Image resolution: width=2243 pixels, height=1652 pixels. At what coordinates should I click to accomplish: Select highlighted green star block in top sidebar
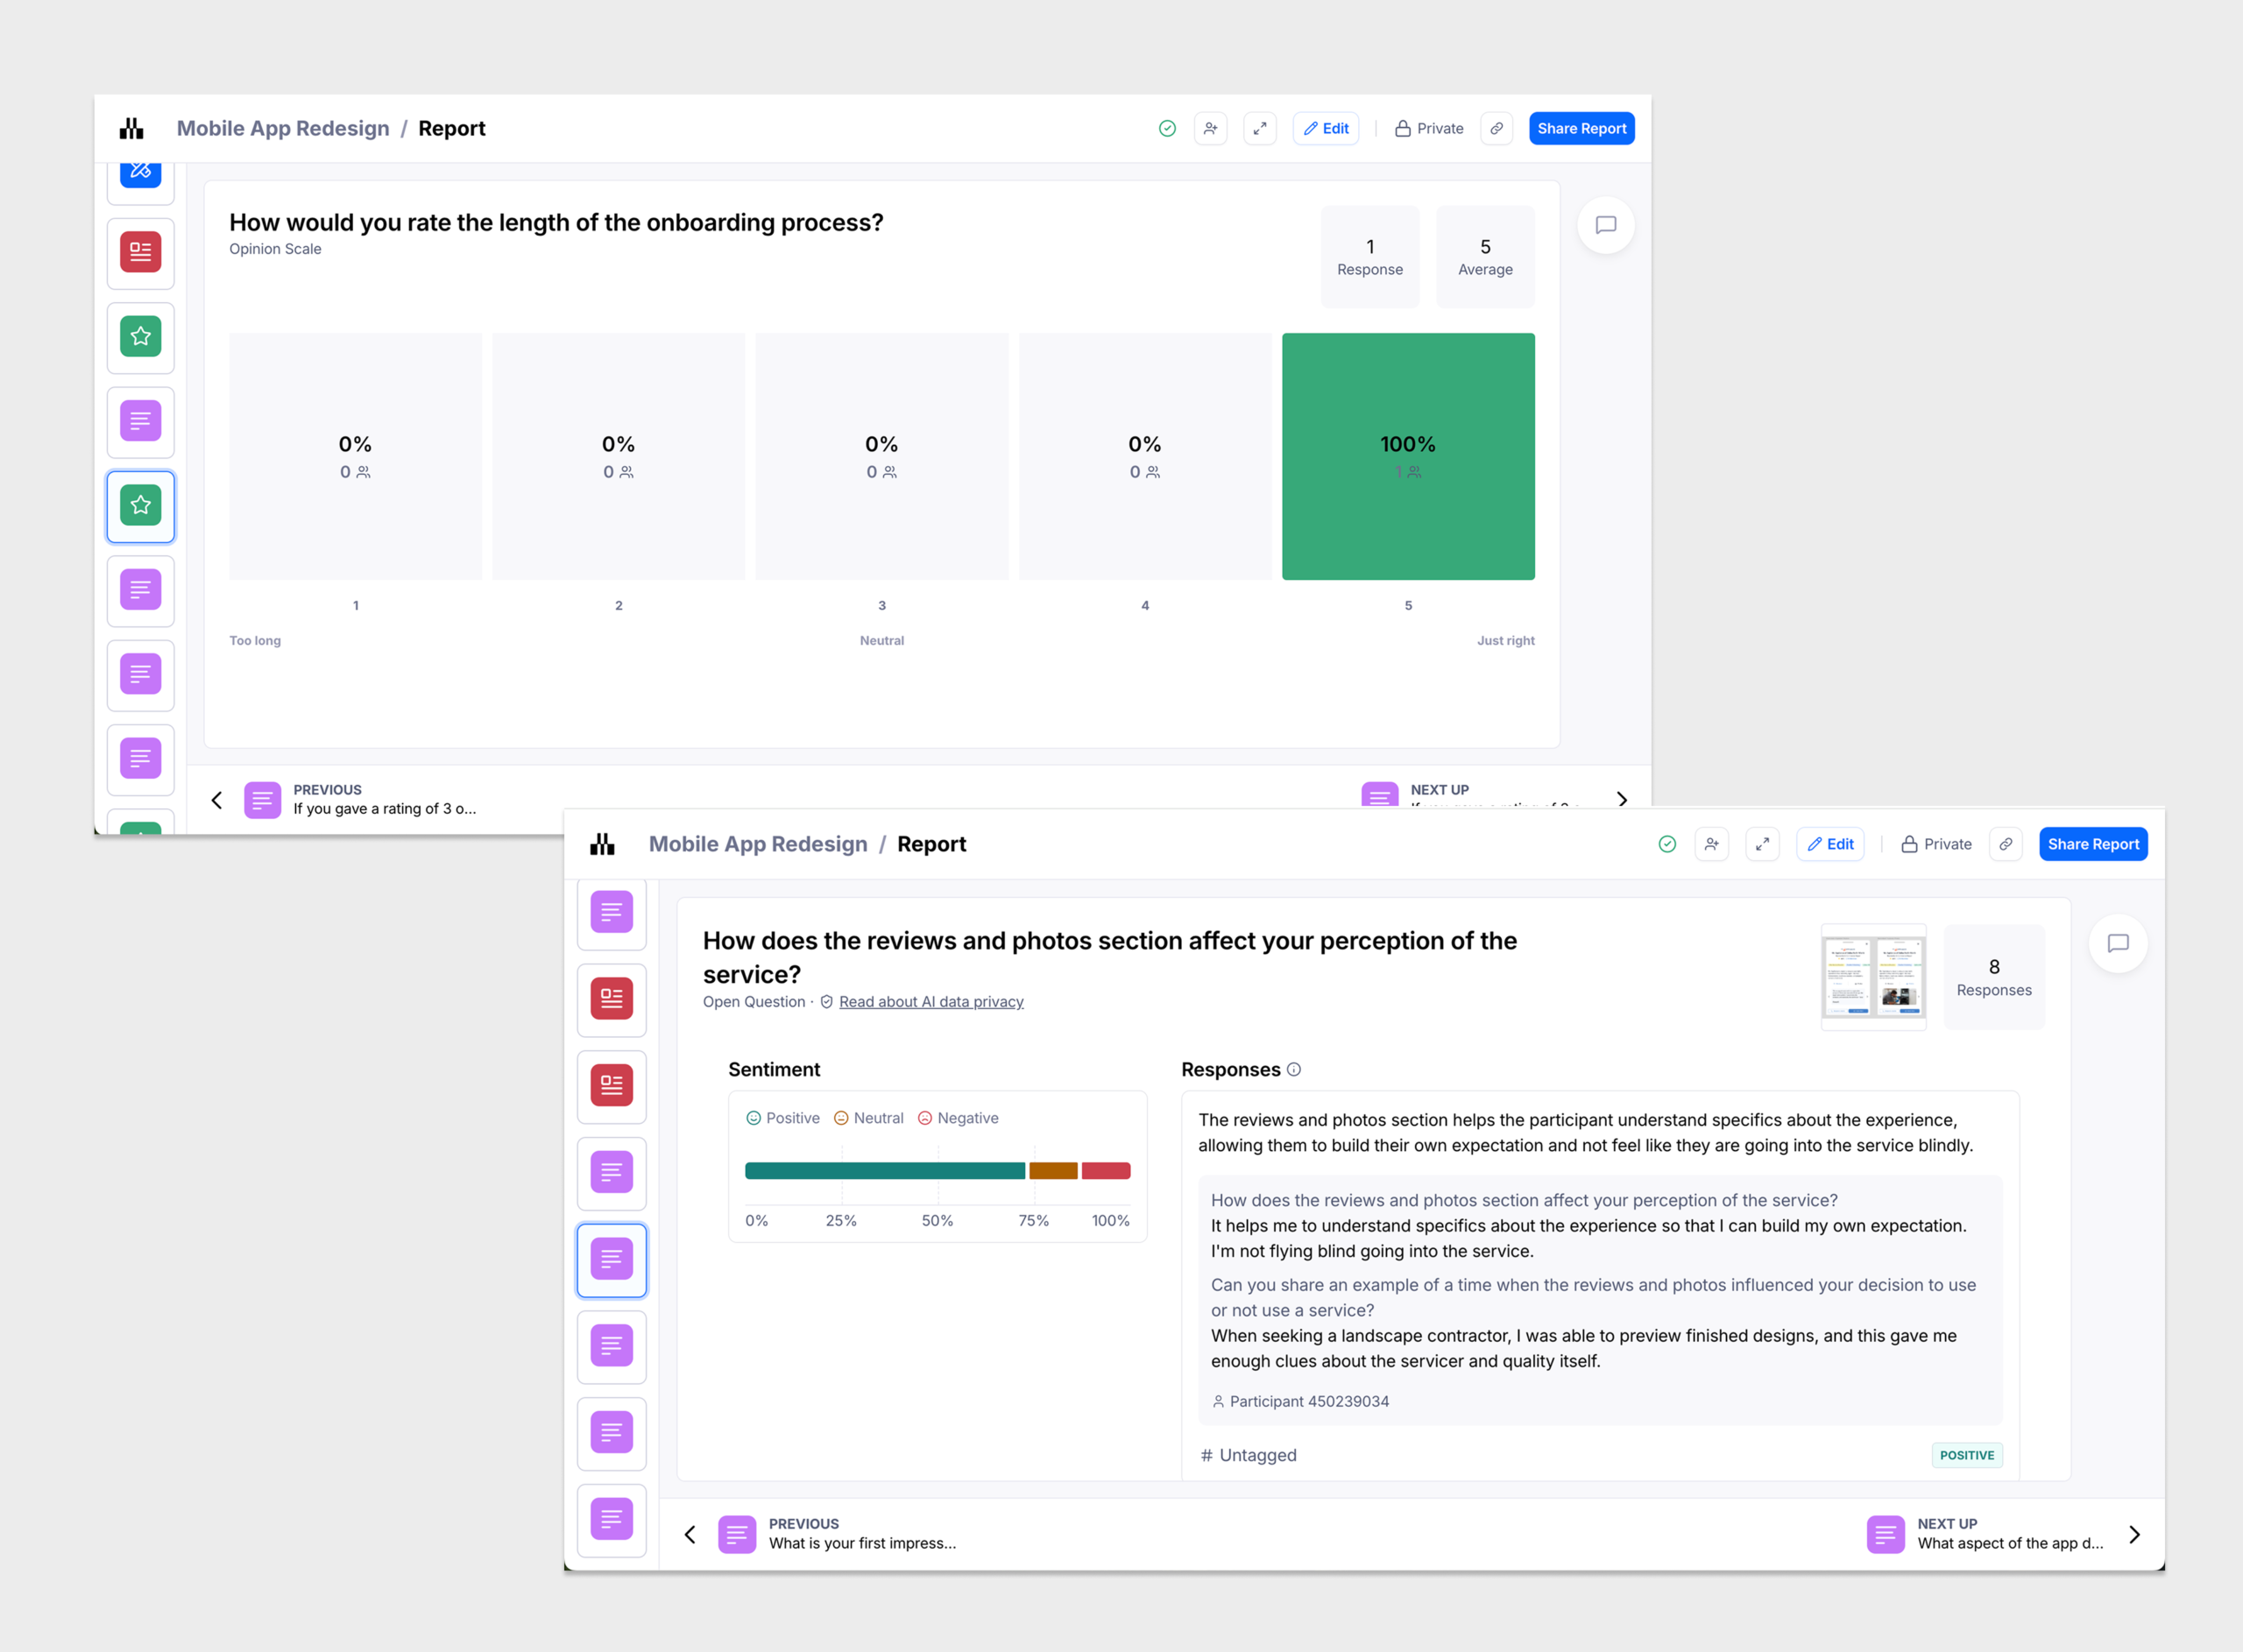point(141,506)
